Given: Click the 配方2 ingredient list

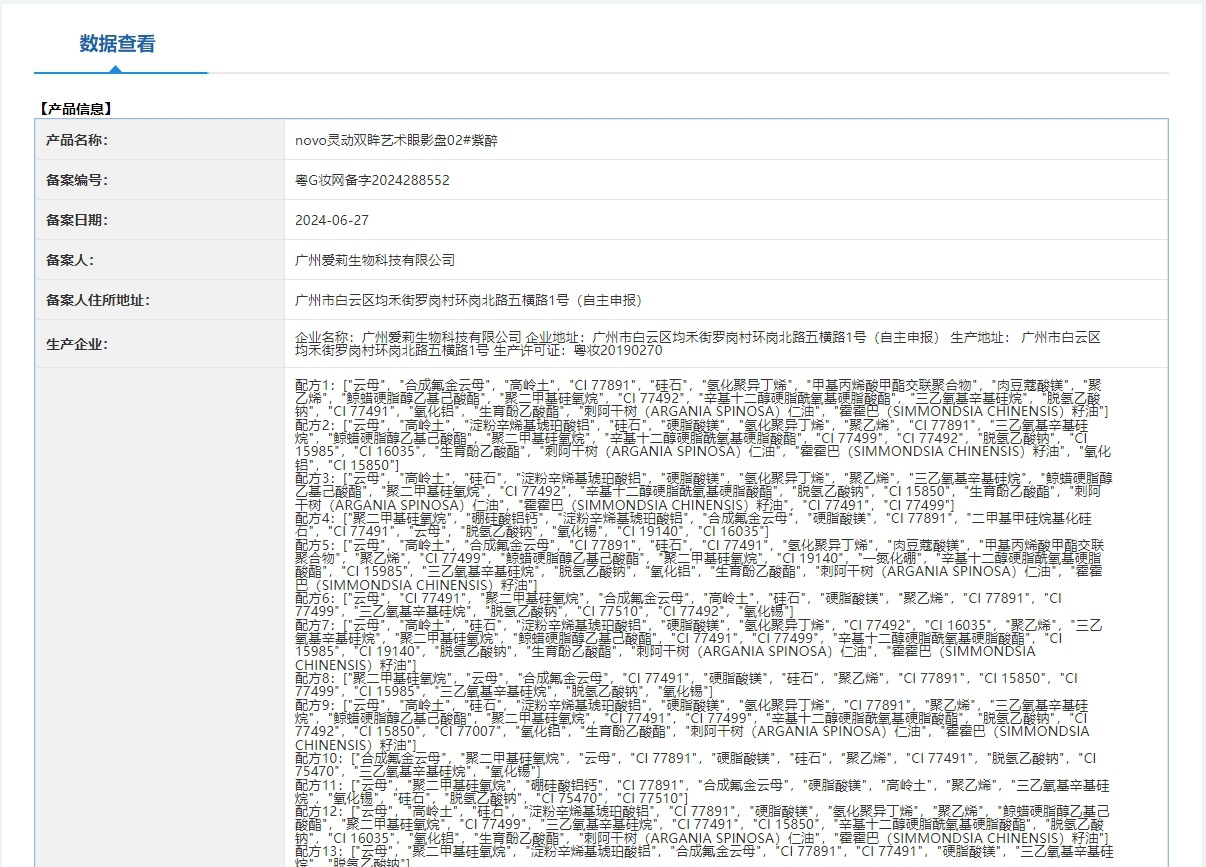Looking at the screenshot, I should point(702,445).
